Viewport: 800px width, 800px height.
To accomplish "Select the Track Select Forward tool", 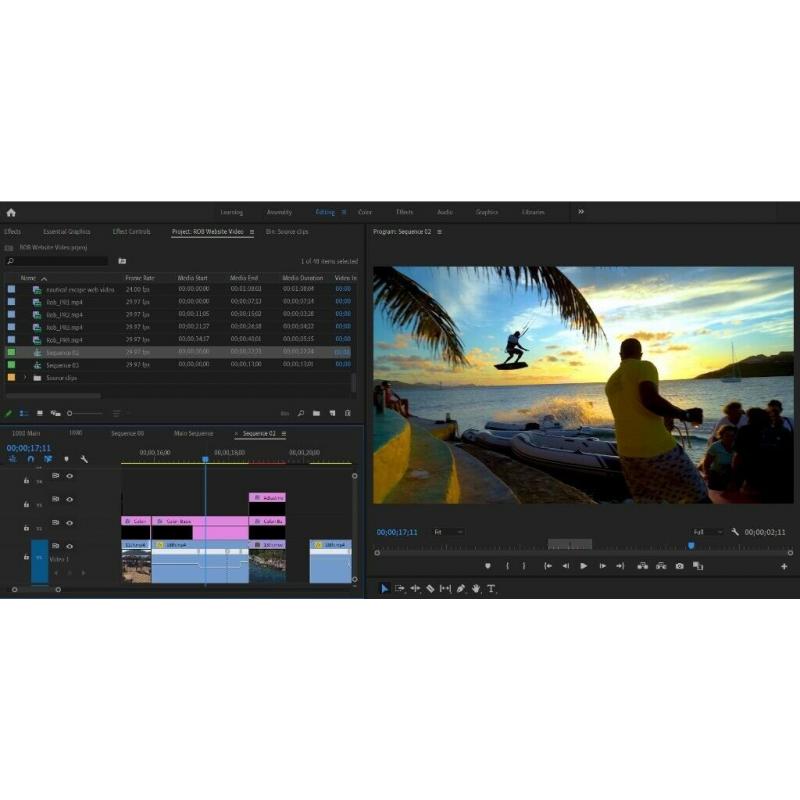I will (x=399, y=589).
